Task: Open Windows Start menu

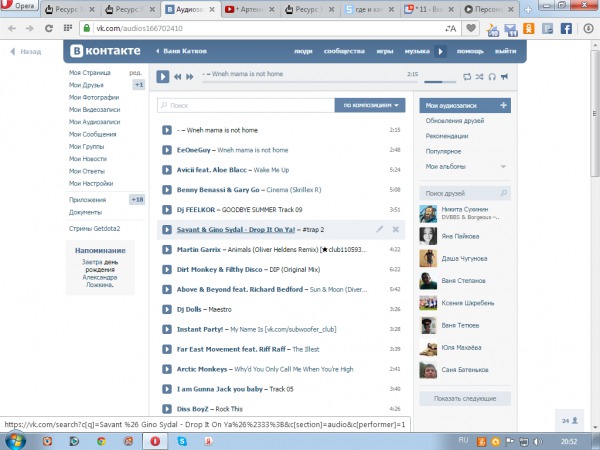Action: click(15, 441)
